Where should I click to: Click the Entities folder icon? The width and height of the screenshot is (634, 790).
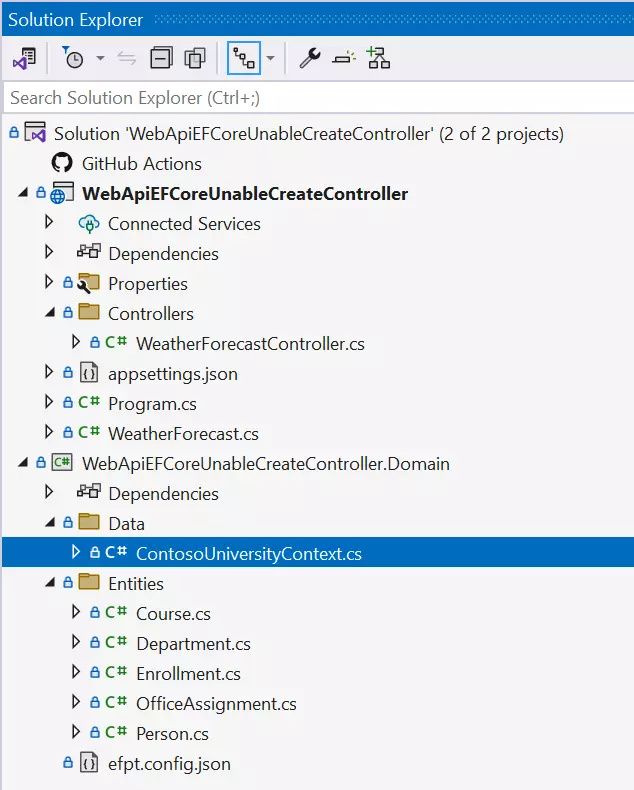pos(89,582)
